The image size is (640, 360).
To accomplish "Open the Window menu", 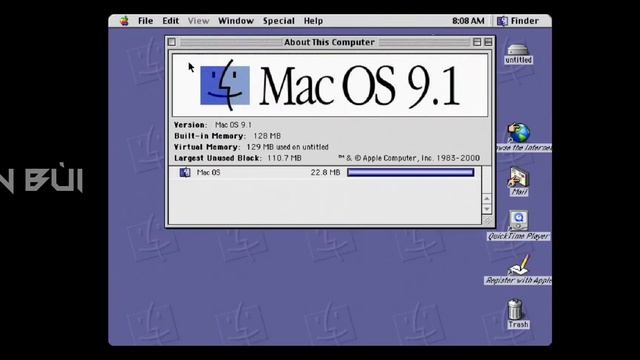I will click(236, 21).
